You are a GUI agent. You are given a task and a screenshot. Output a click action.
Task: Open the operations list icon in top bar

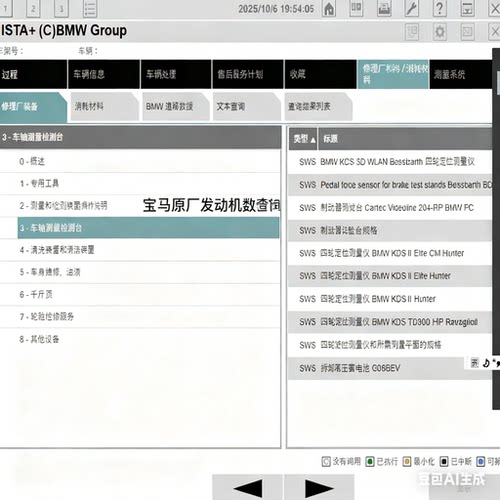90,9
